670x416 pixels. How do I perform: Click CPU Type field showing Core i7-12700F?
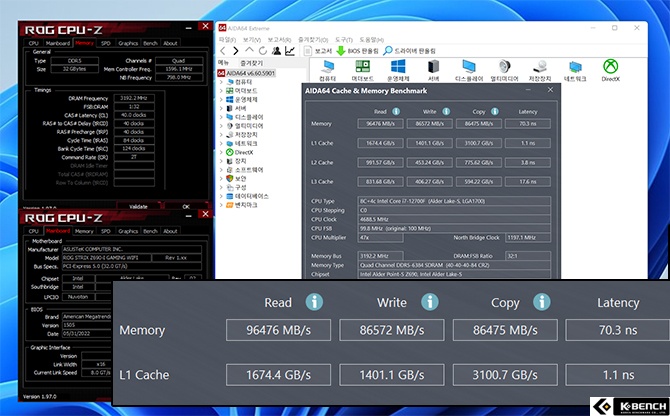[x=454, y=201]
